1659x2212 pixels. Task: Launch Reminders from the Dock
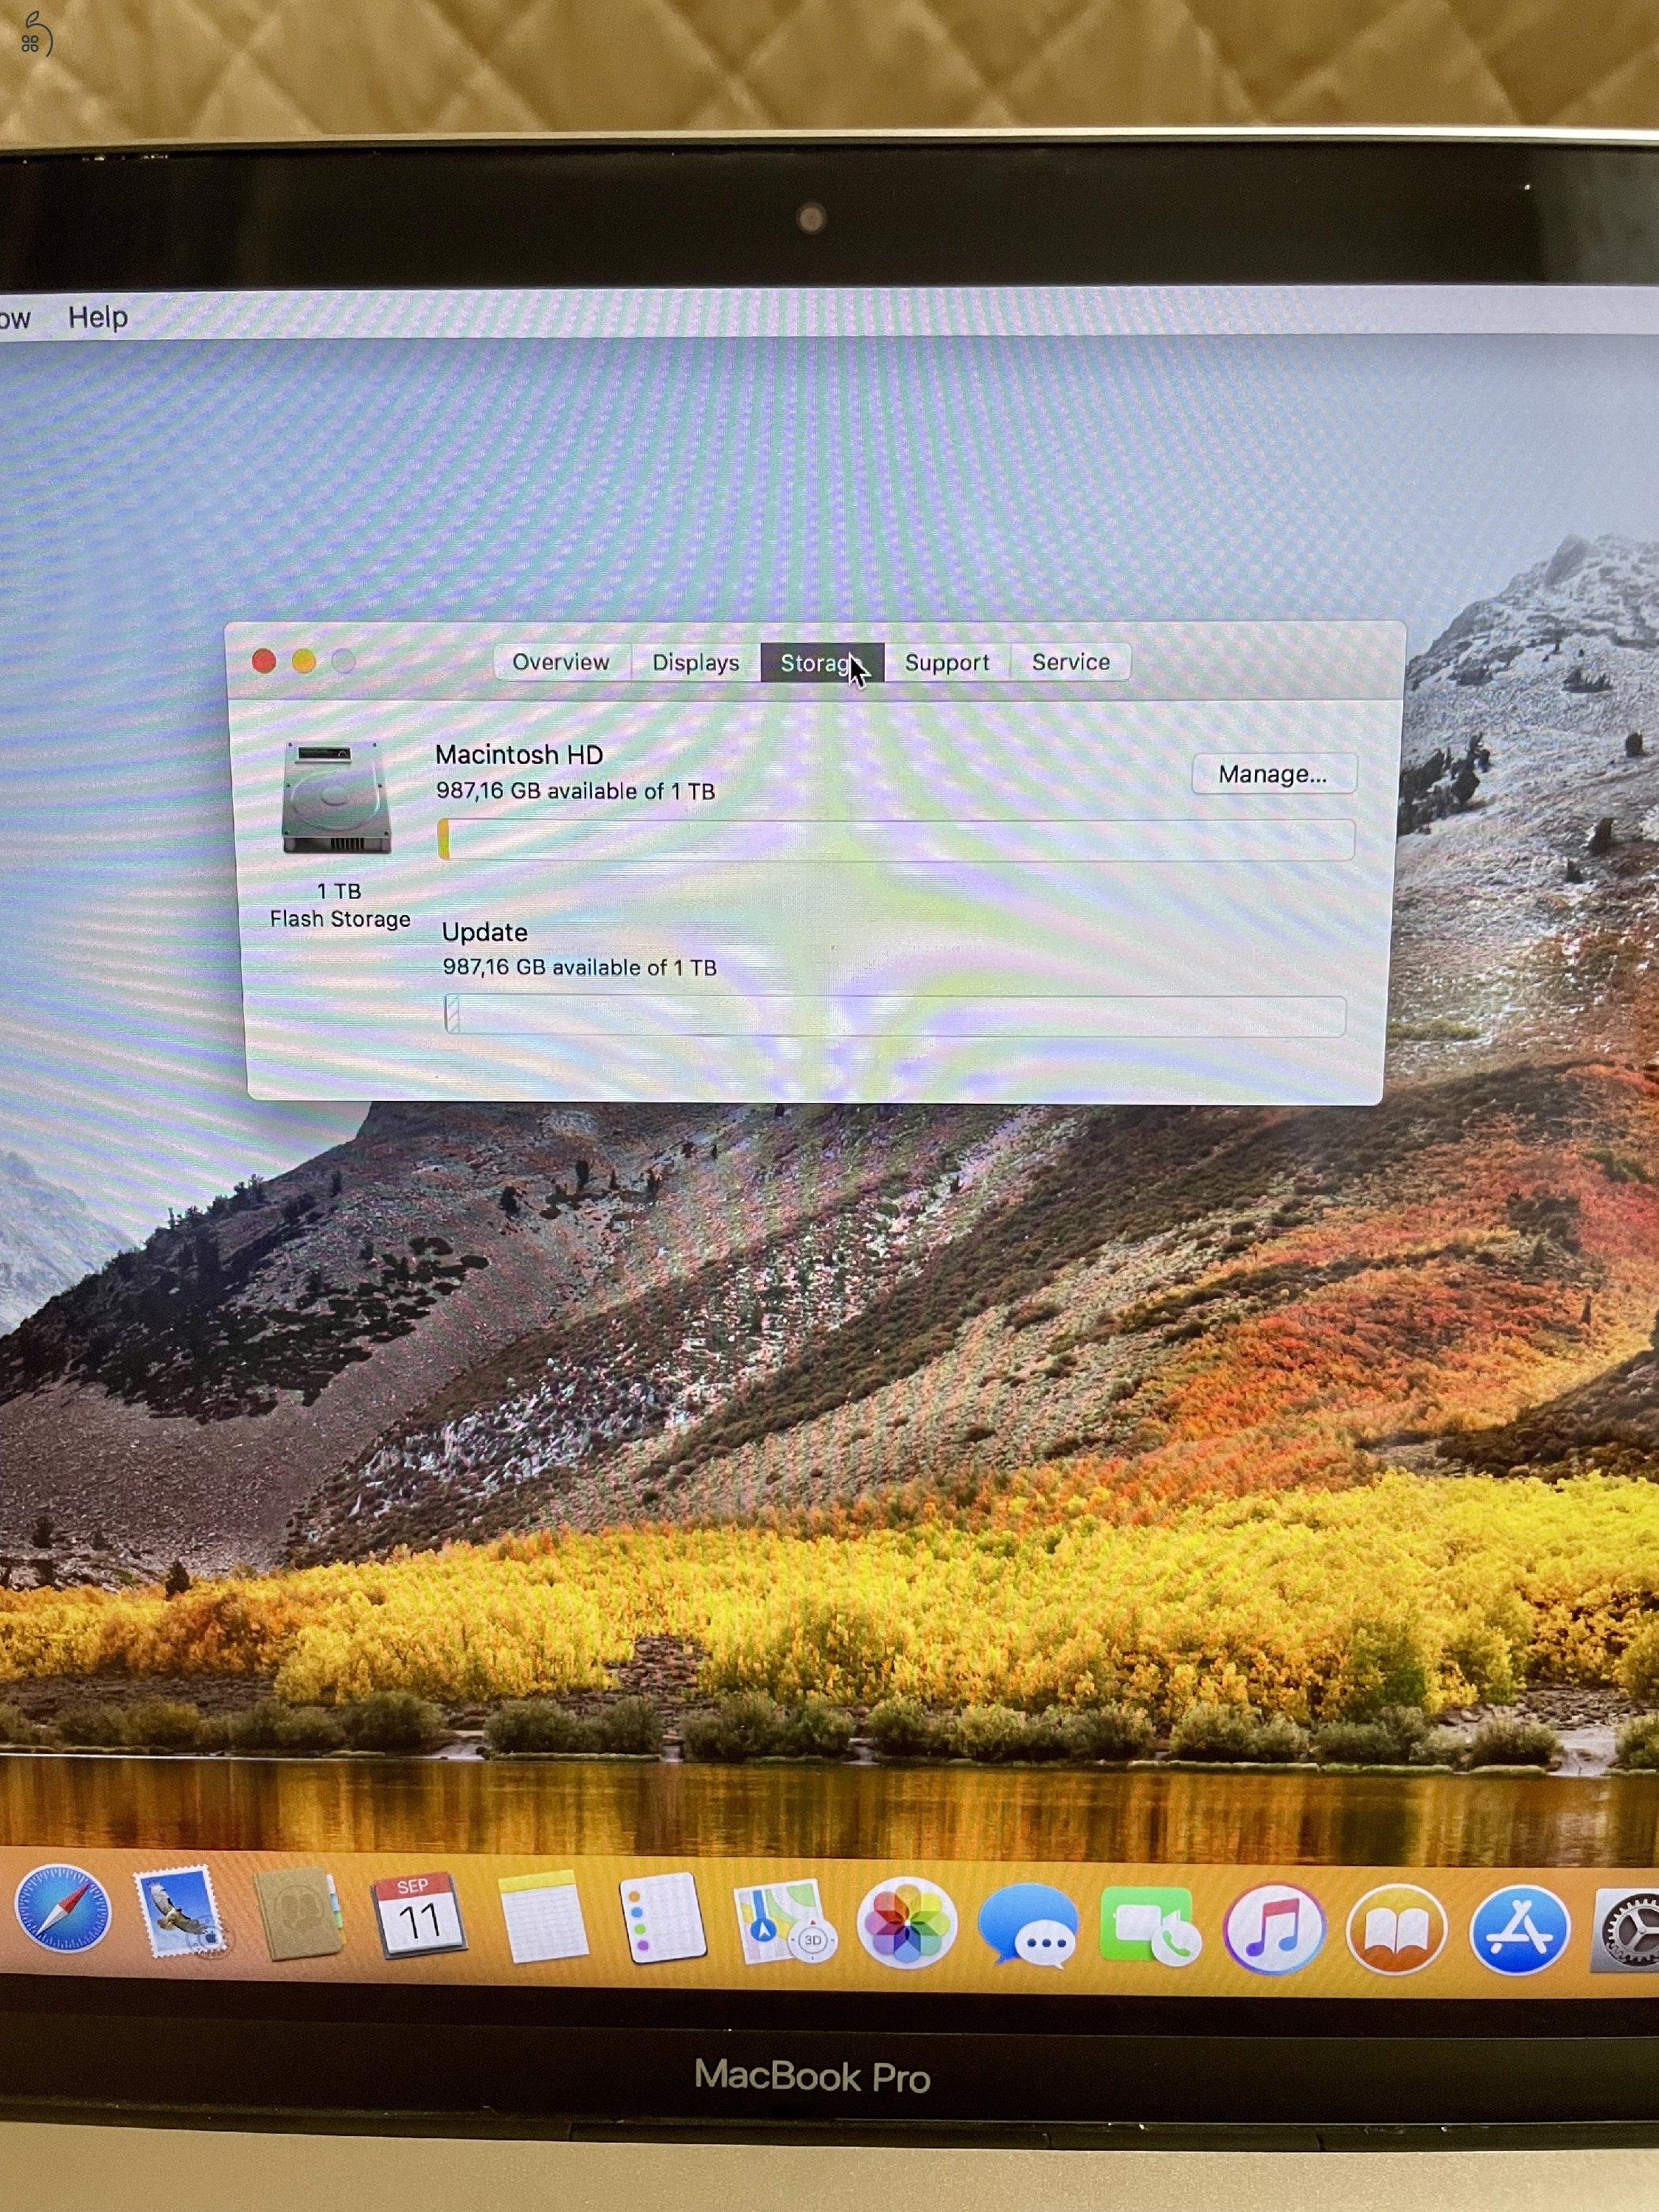[662, 1918]
